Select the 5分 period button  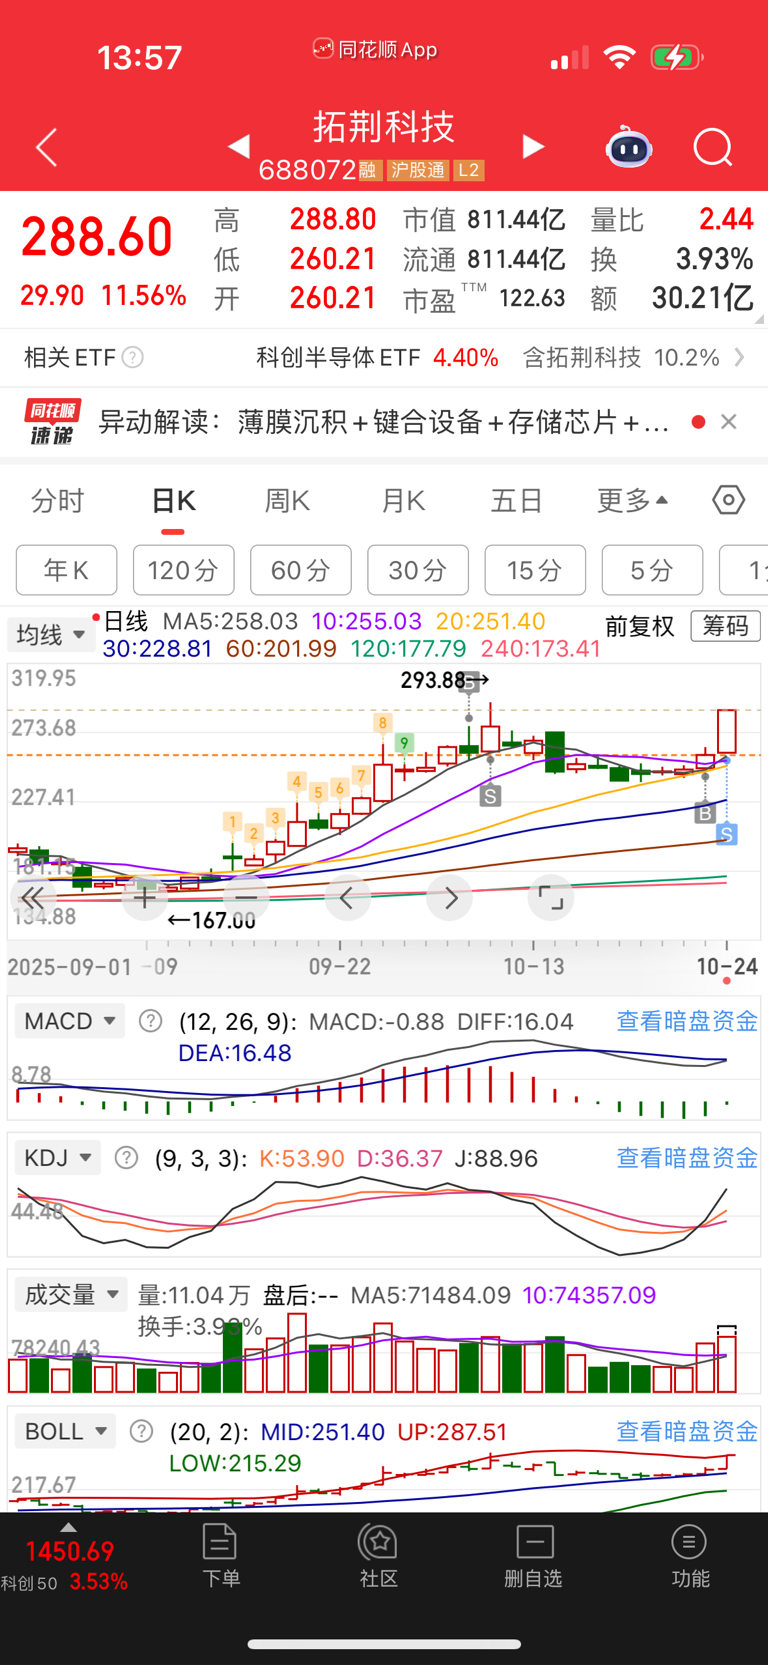click(652, 570)
